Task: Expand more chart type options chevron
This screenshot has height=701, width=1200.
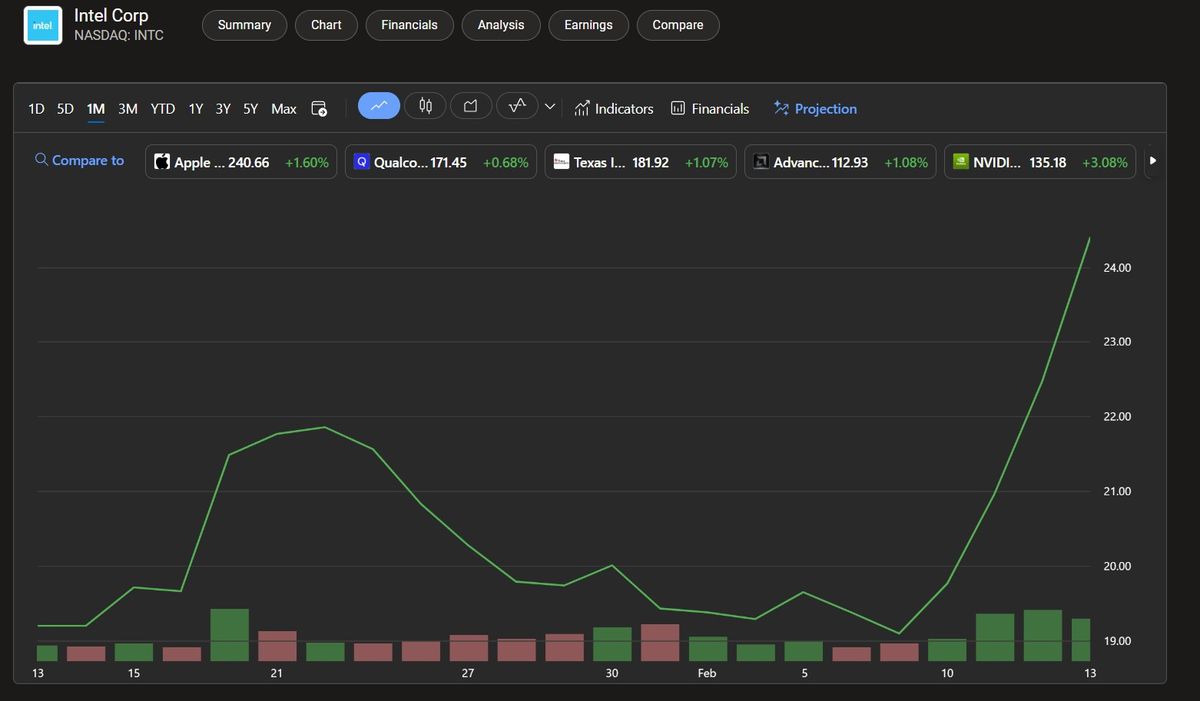Action: tap(549, 106)
